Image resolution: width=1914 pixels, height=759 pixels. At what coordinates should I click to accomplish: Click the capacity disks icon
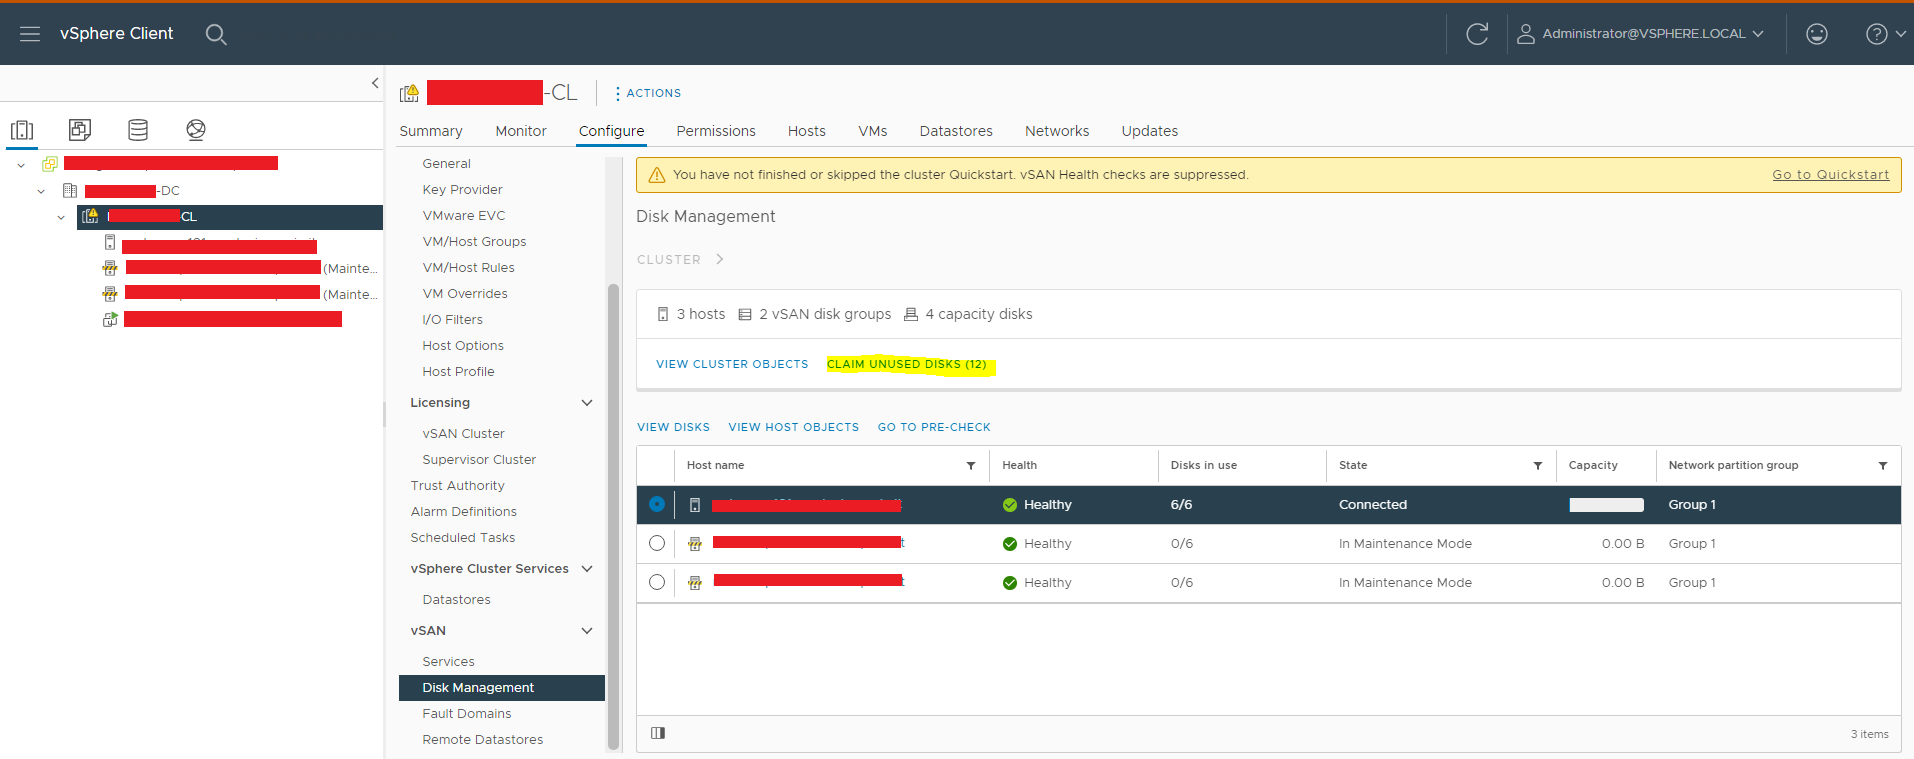click(911, 314)
